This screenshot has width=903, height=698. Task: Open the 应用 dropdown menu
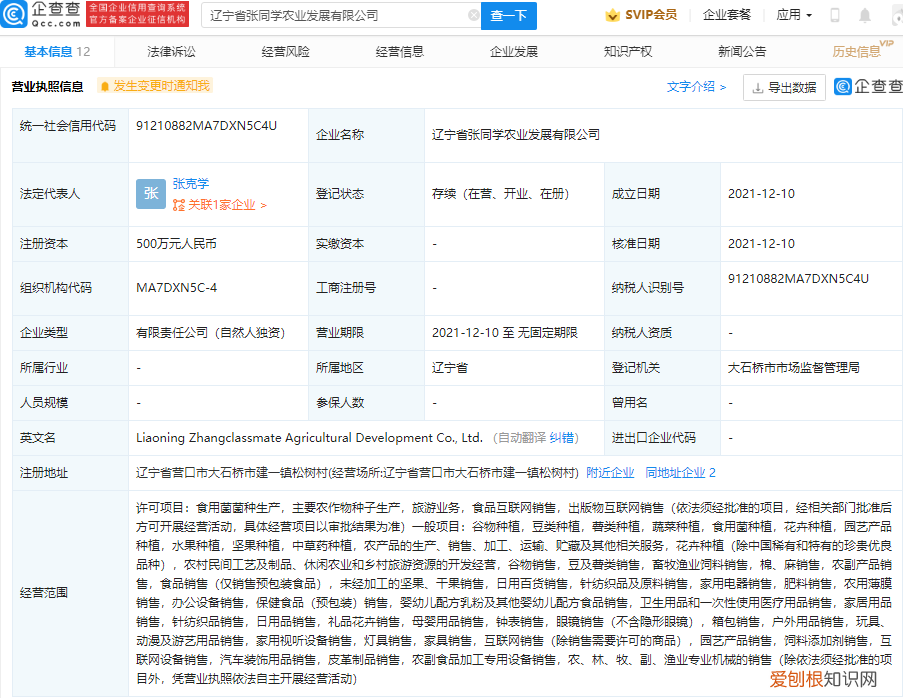click(790, 16)
